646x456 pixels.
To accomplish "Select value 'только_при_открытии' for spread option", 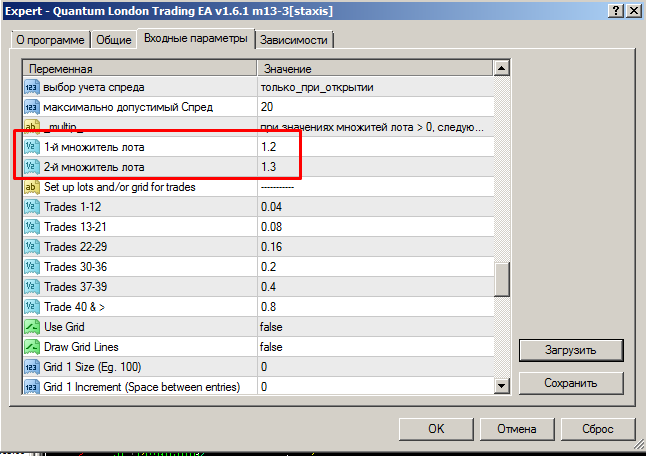I will [317, 87].
